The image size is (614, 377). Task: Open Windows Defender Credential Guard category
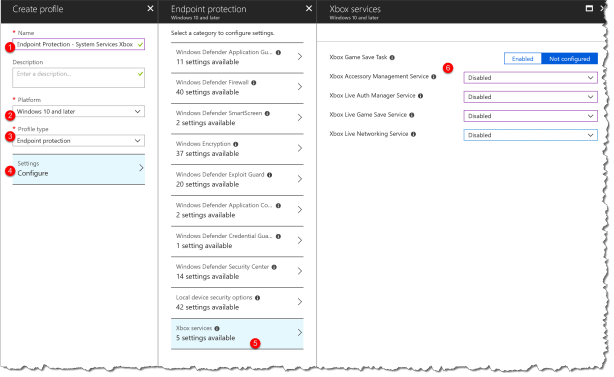pyautogui.click(x=237, y=241)
